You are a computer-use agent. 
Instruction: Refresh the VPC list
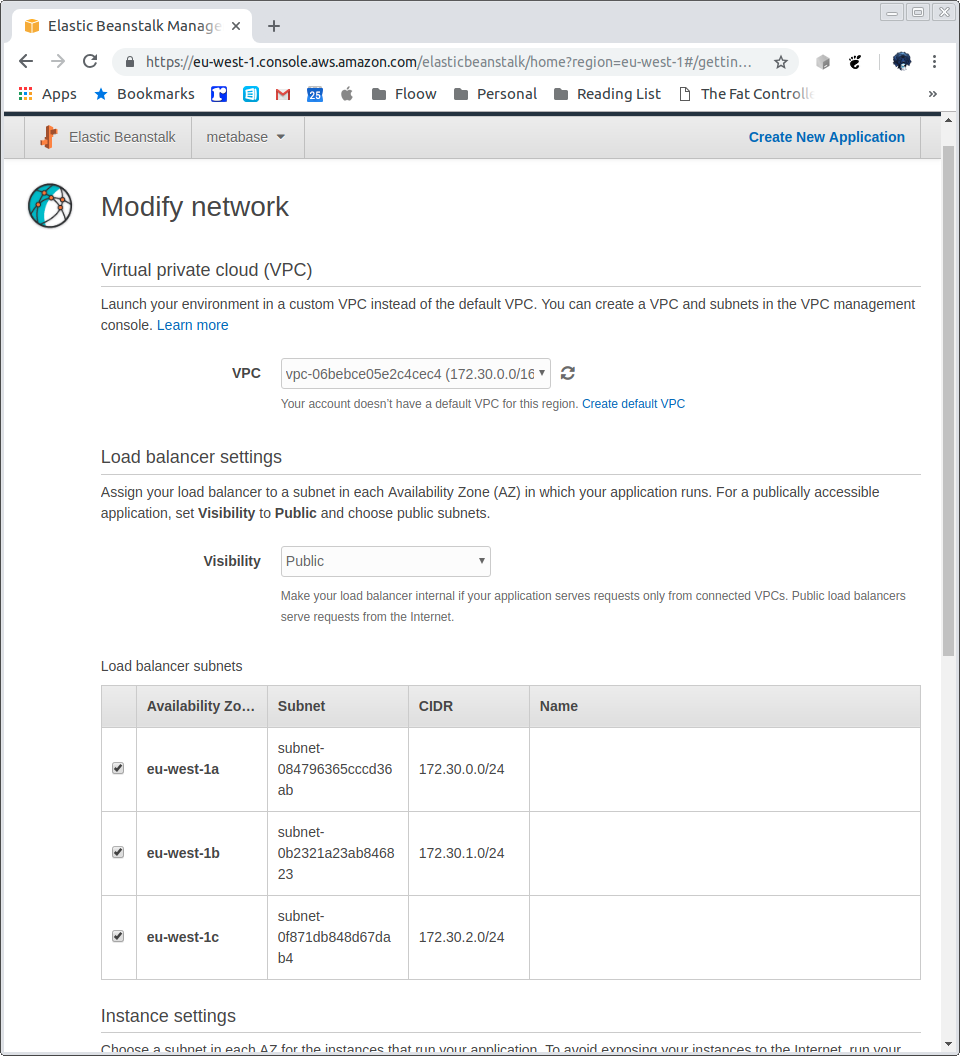click(x=567, y=373)
